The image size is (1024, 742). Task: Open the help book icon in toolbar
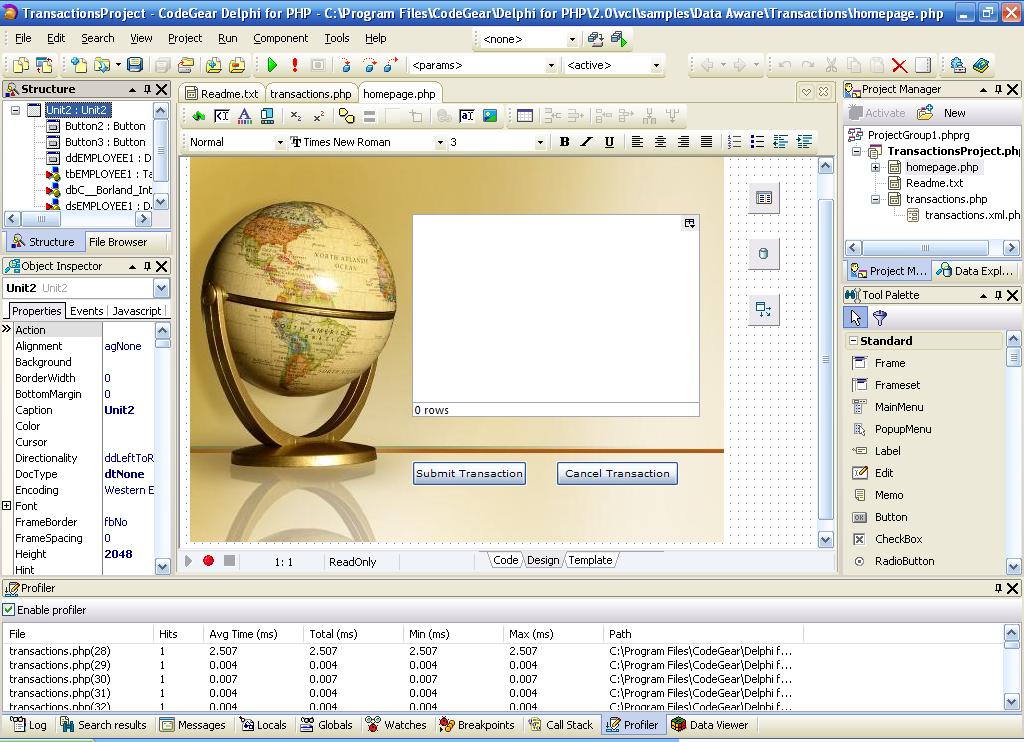(980, 65)
